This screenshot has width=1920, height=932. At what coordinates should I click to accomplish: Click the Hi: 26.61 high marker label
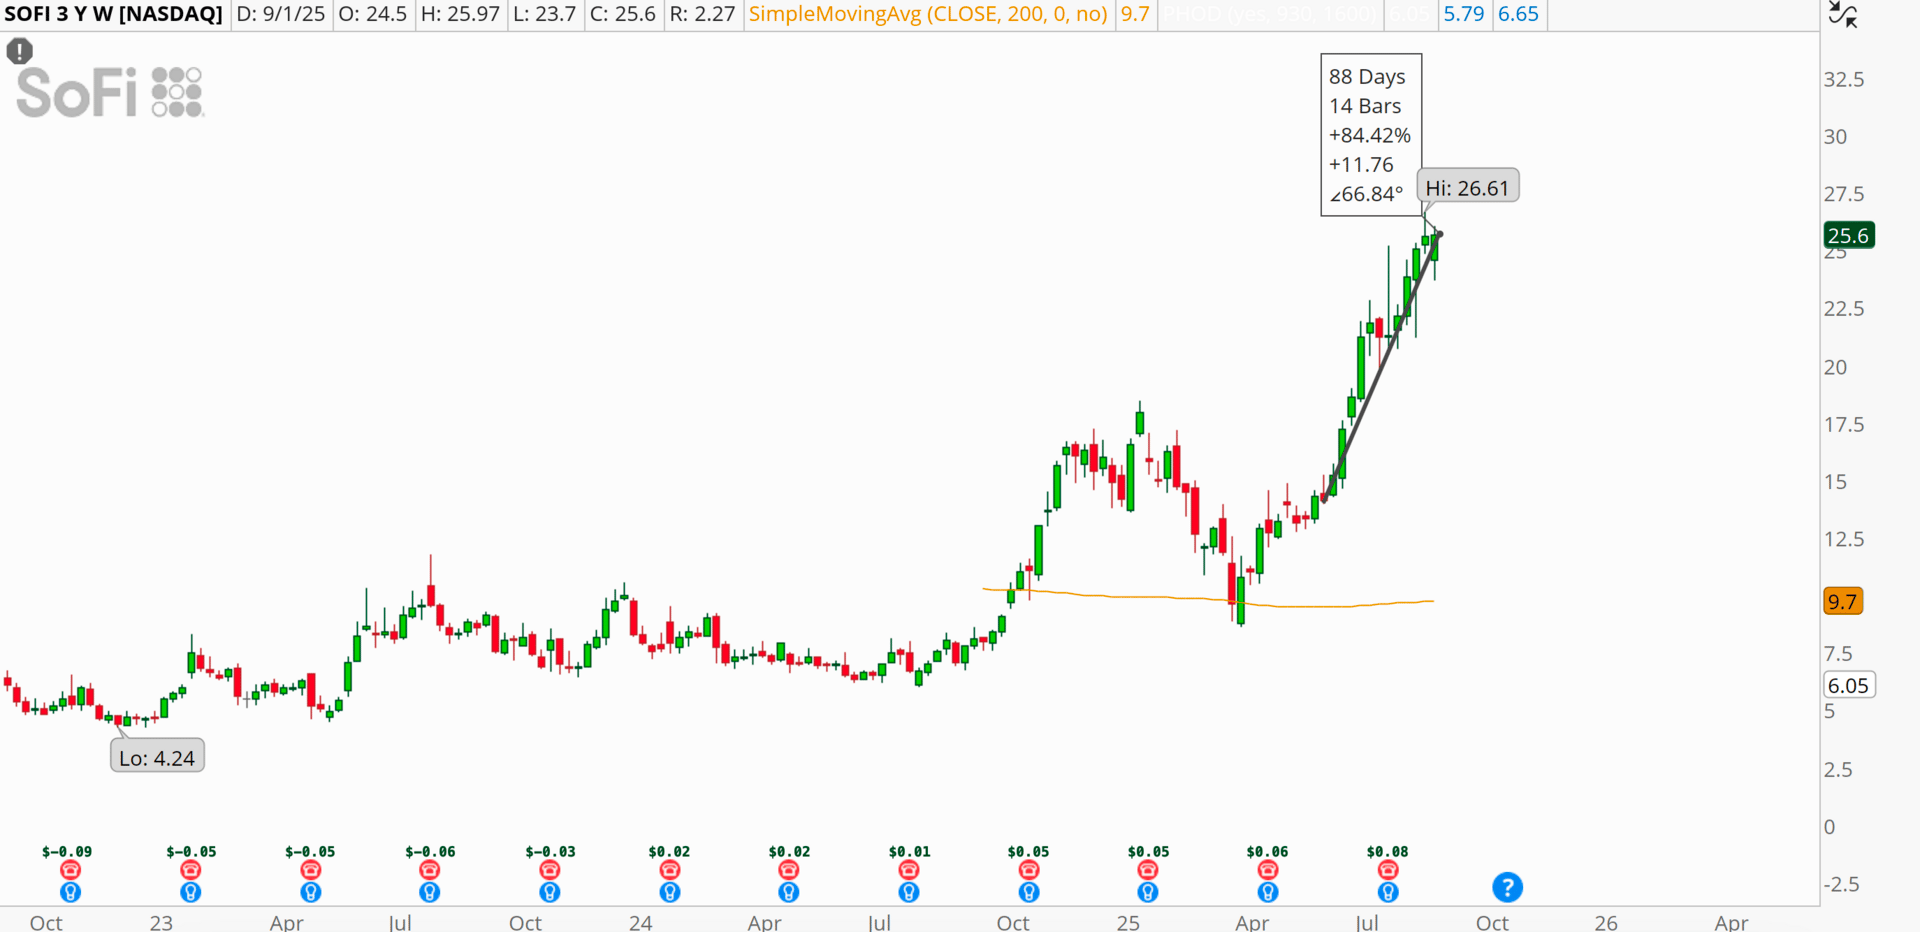pos(1467,187)
